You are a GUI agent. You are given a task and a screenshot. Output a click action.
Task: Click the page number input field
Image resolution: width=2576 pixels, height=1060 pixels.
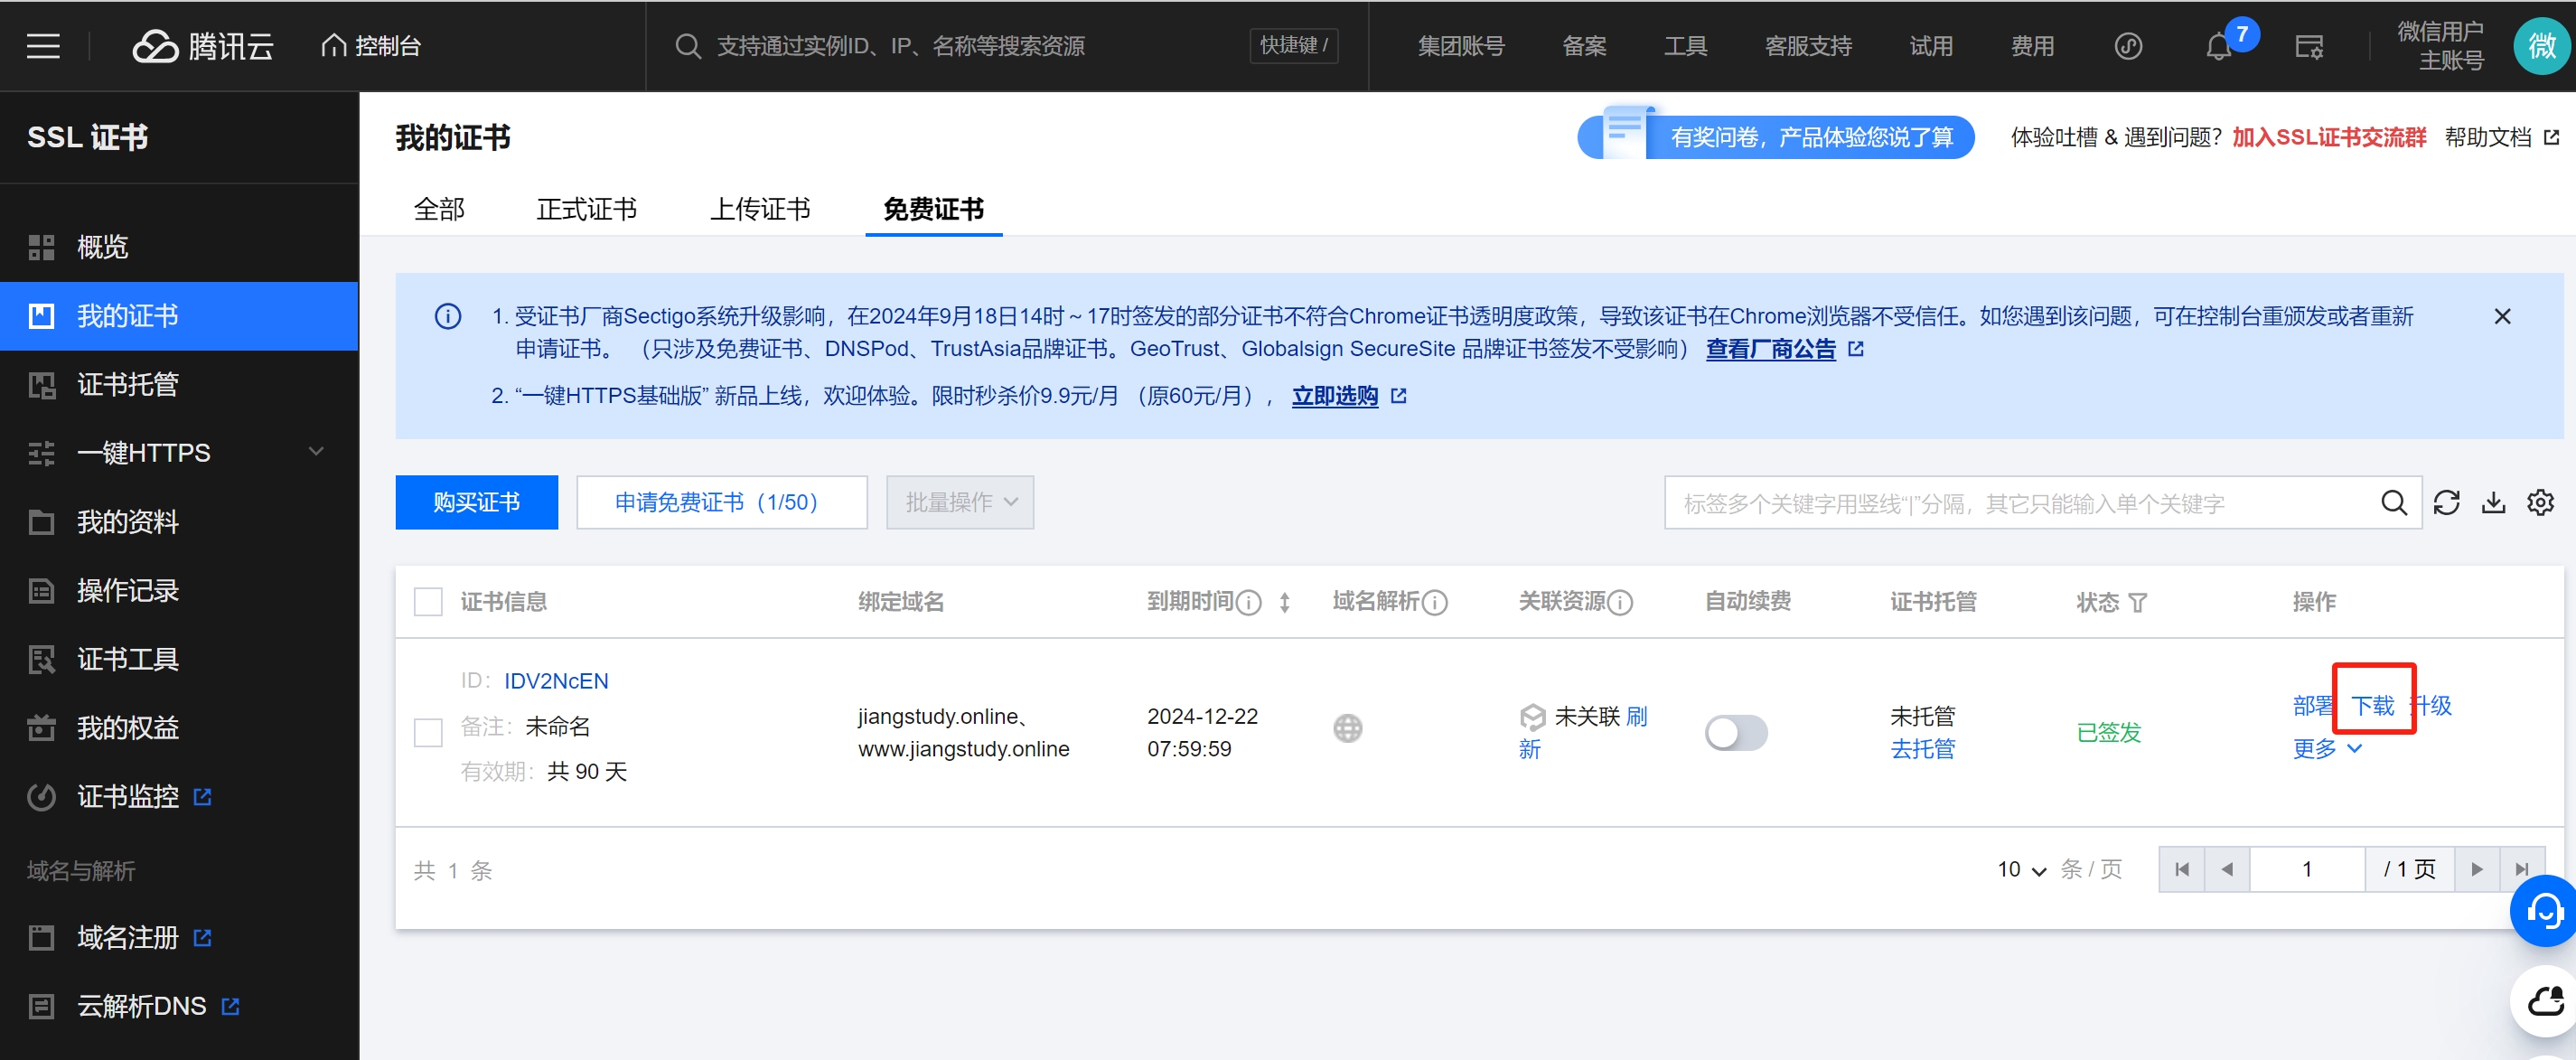[2307, 870]
